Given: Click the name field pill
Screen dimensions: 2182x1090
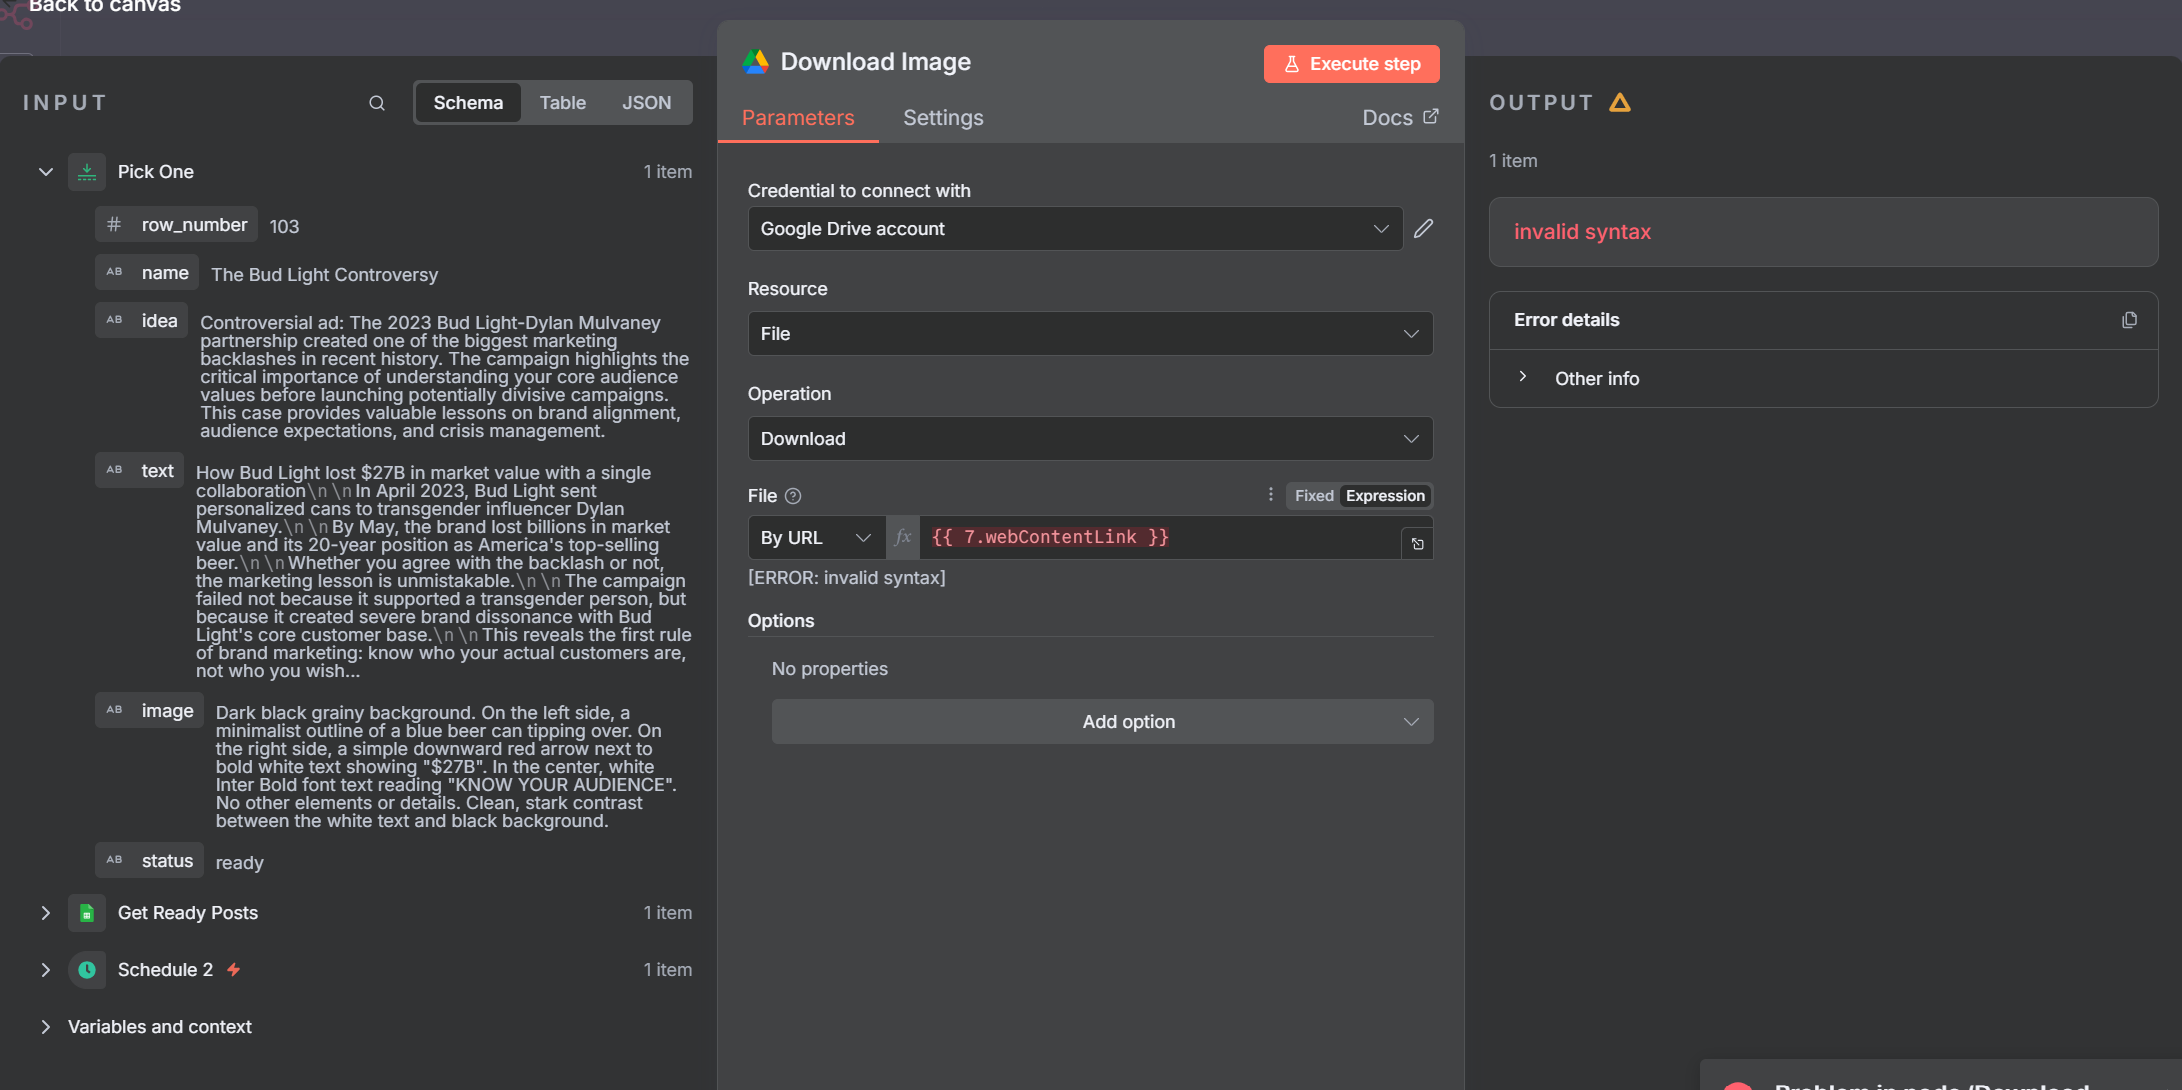Looking at the screenshot, I should (147, 273).
